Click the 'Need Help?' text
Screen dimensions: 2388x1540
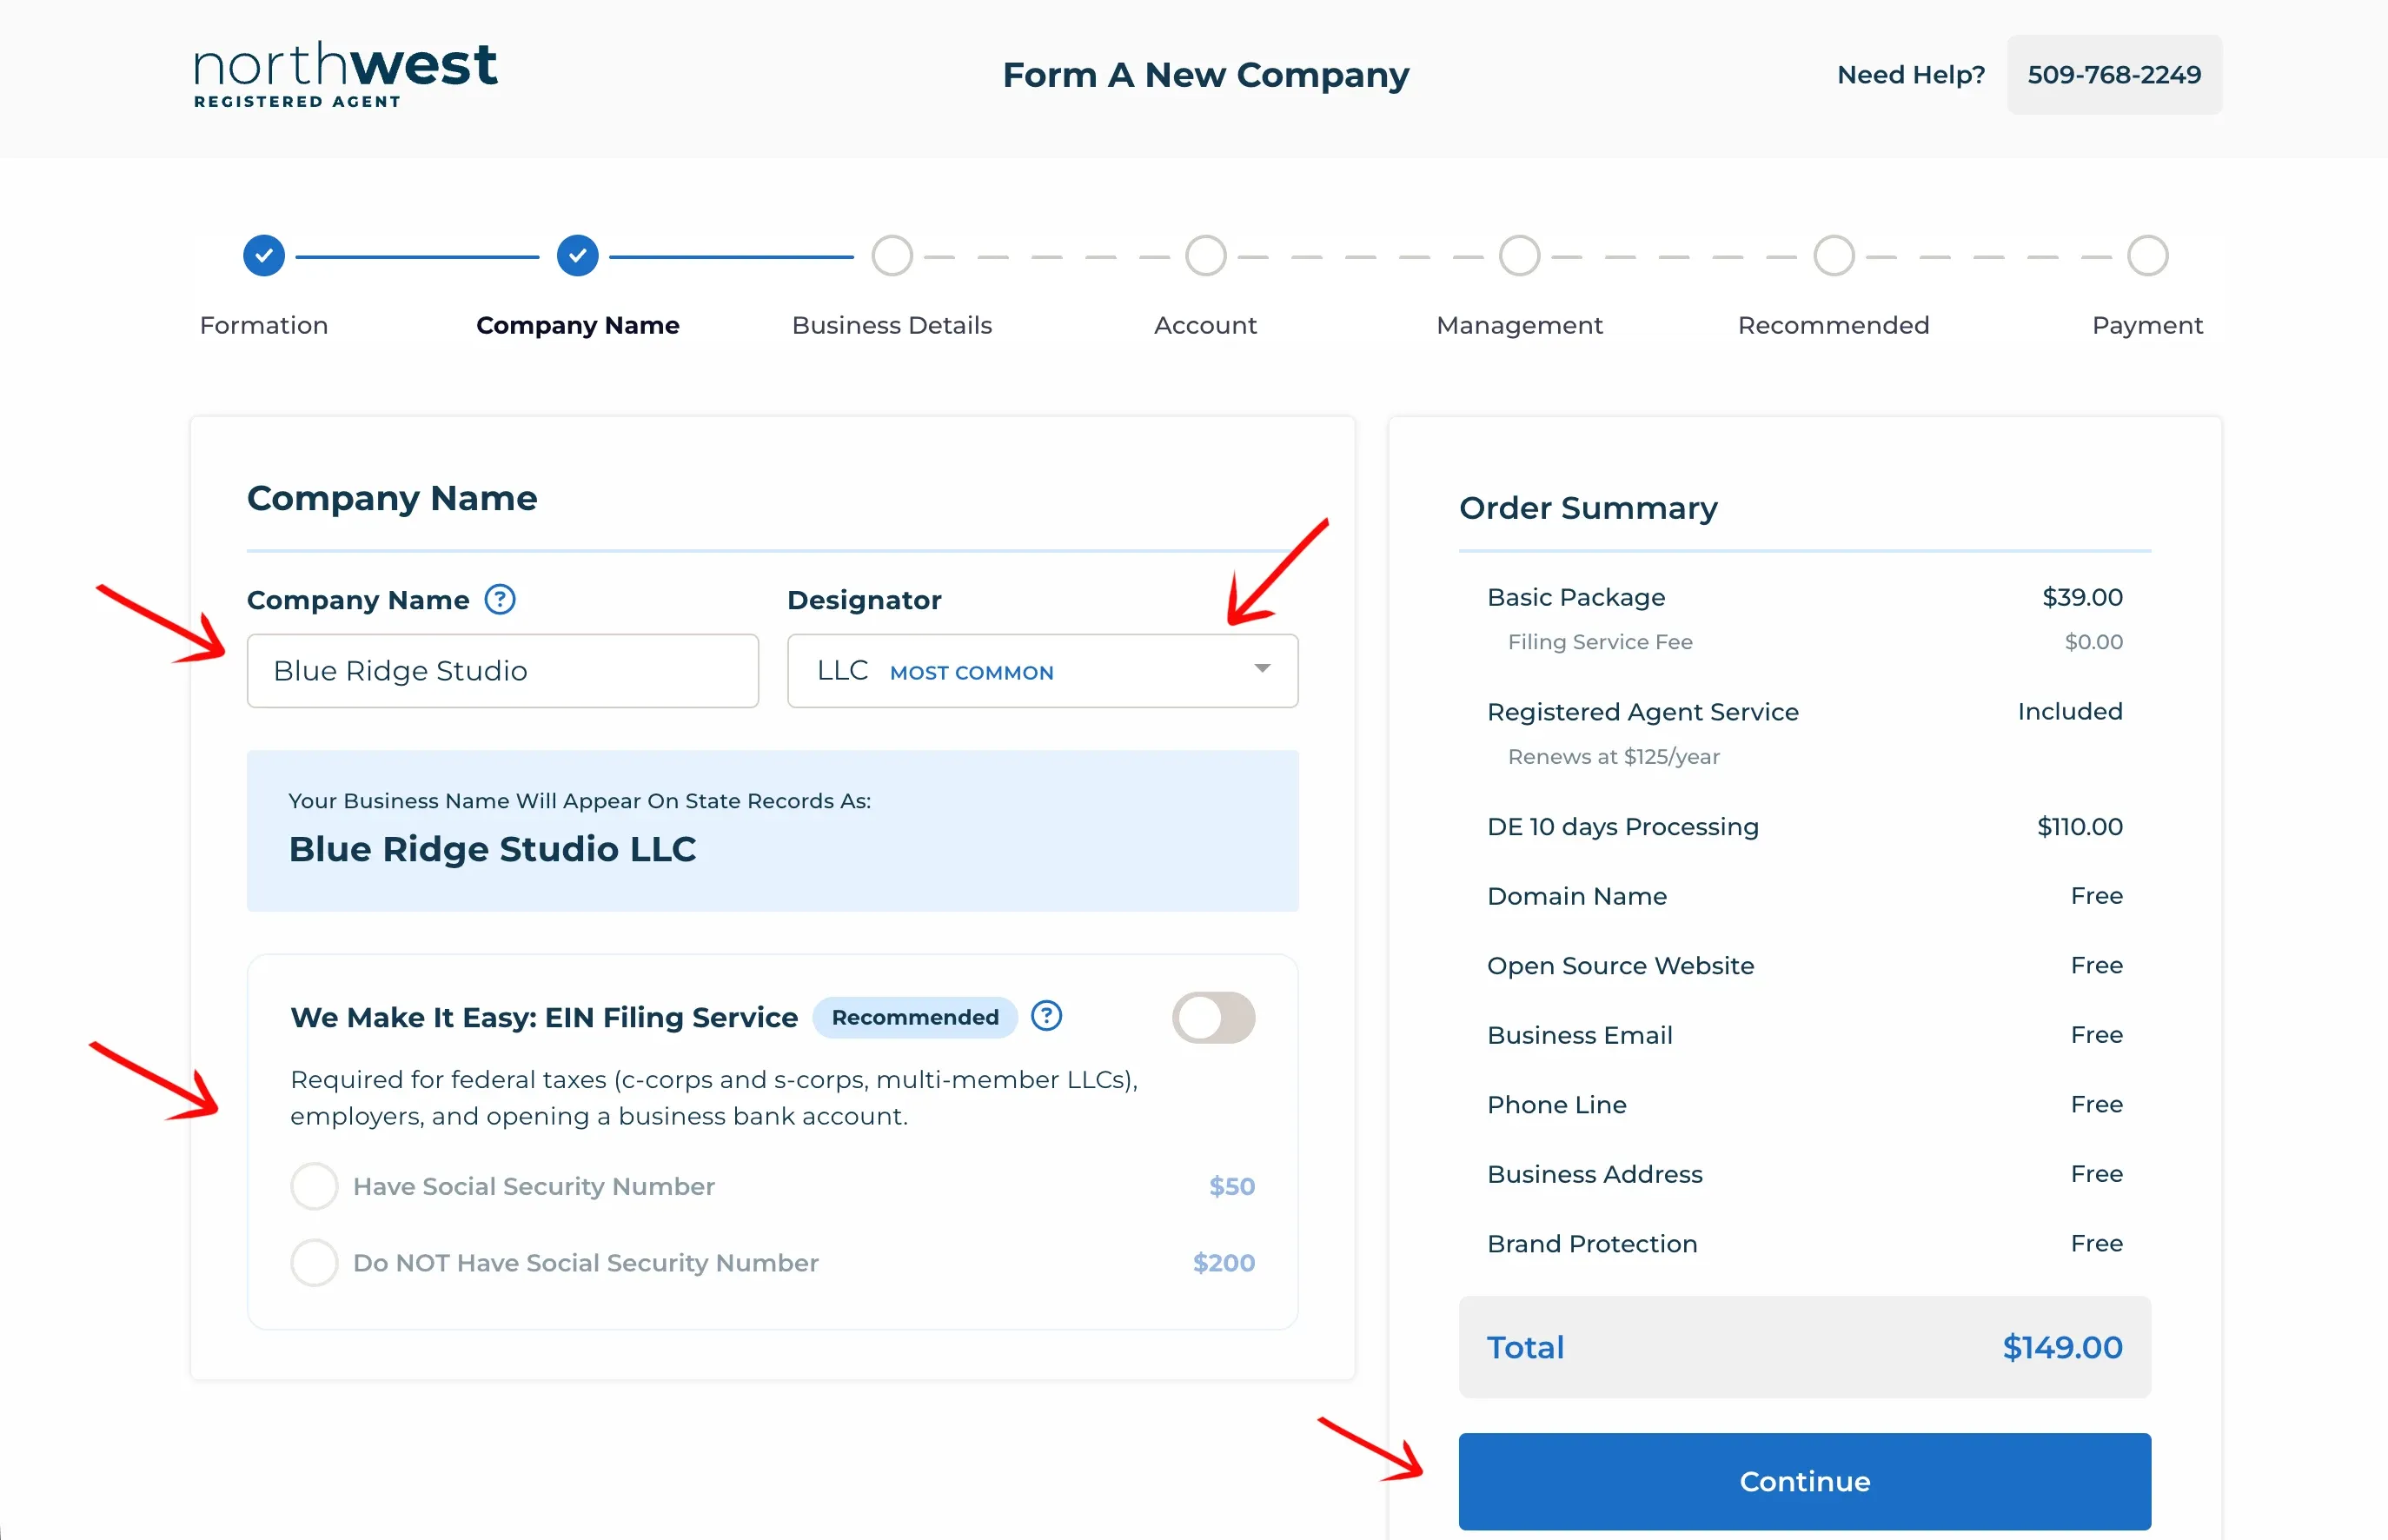click(x=1911, y=75)
